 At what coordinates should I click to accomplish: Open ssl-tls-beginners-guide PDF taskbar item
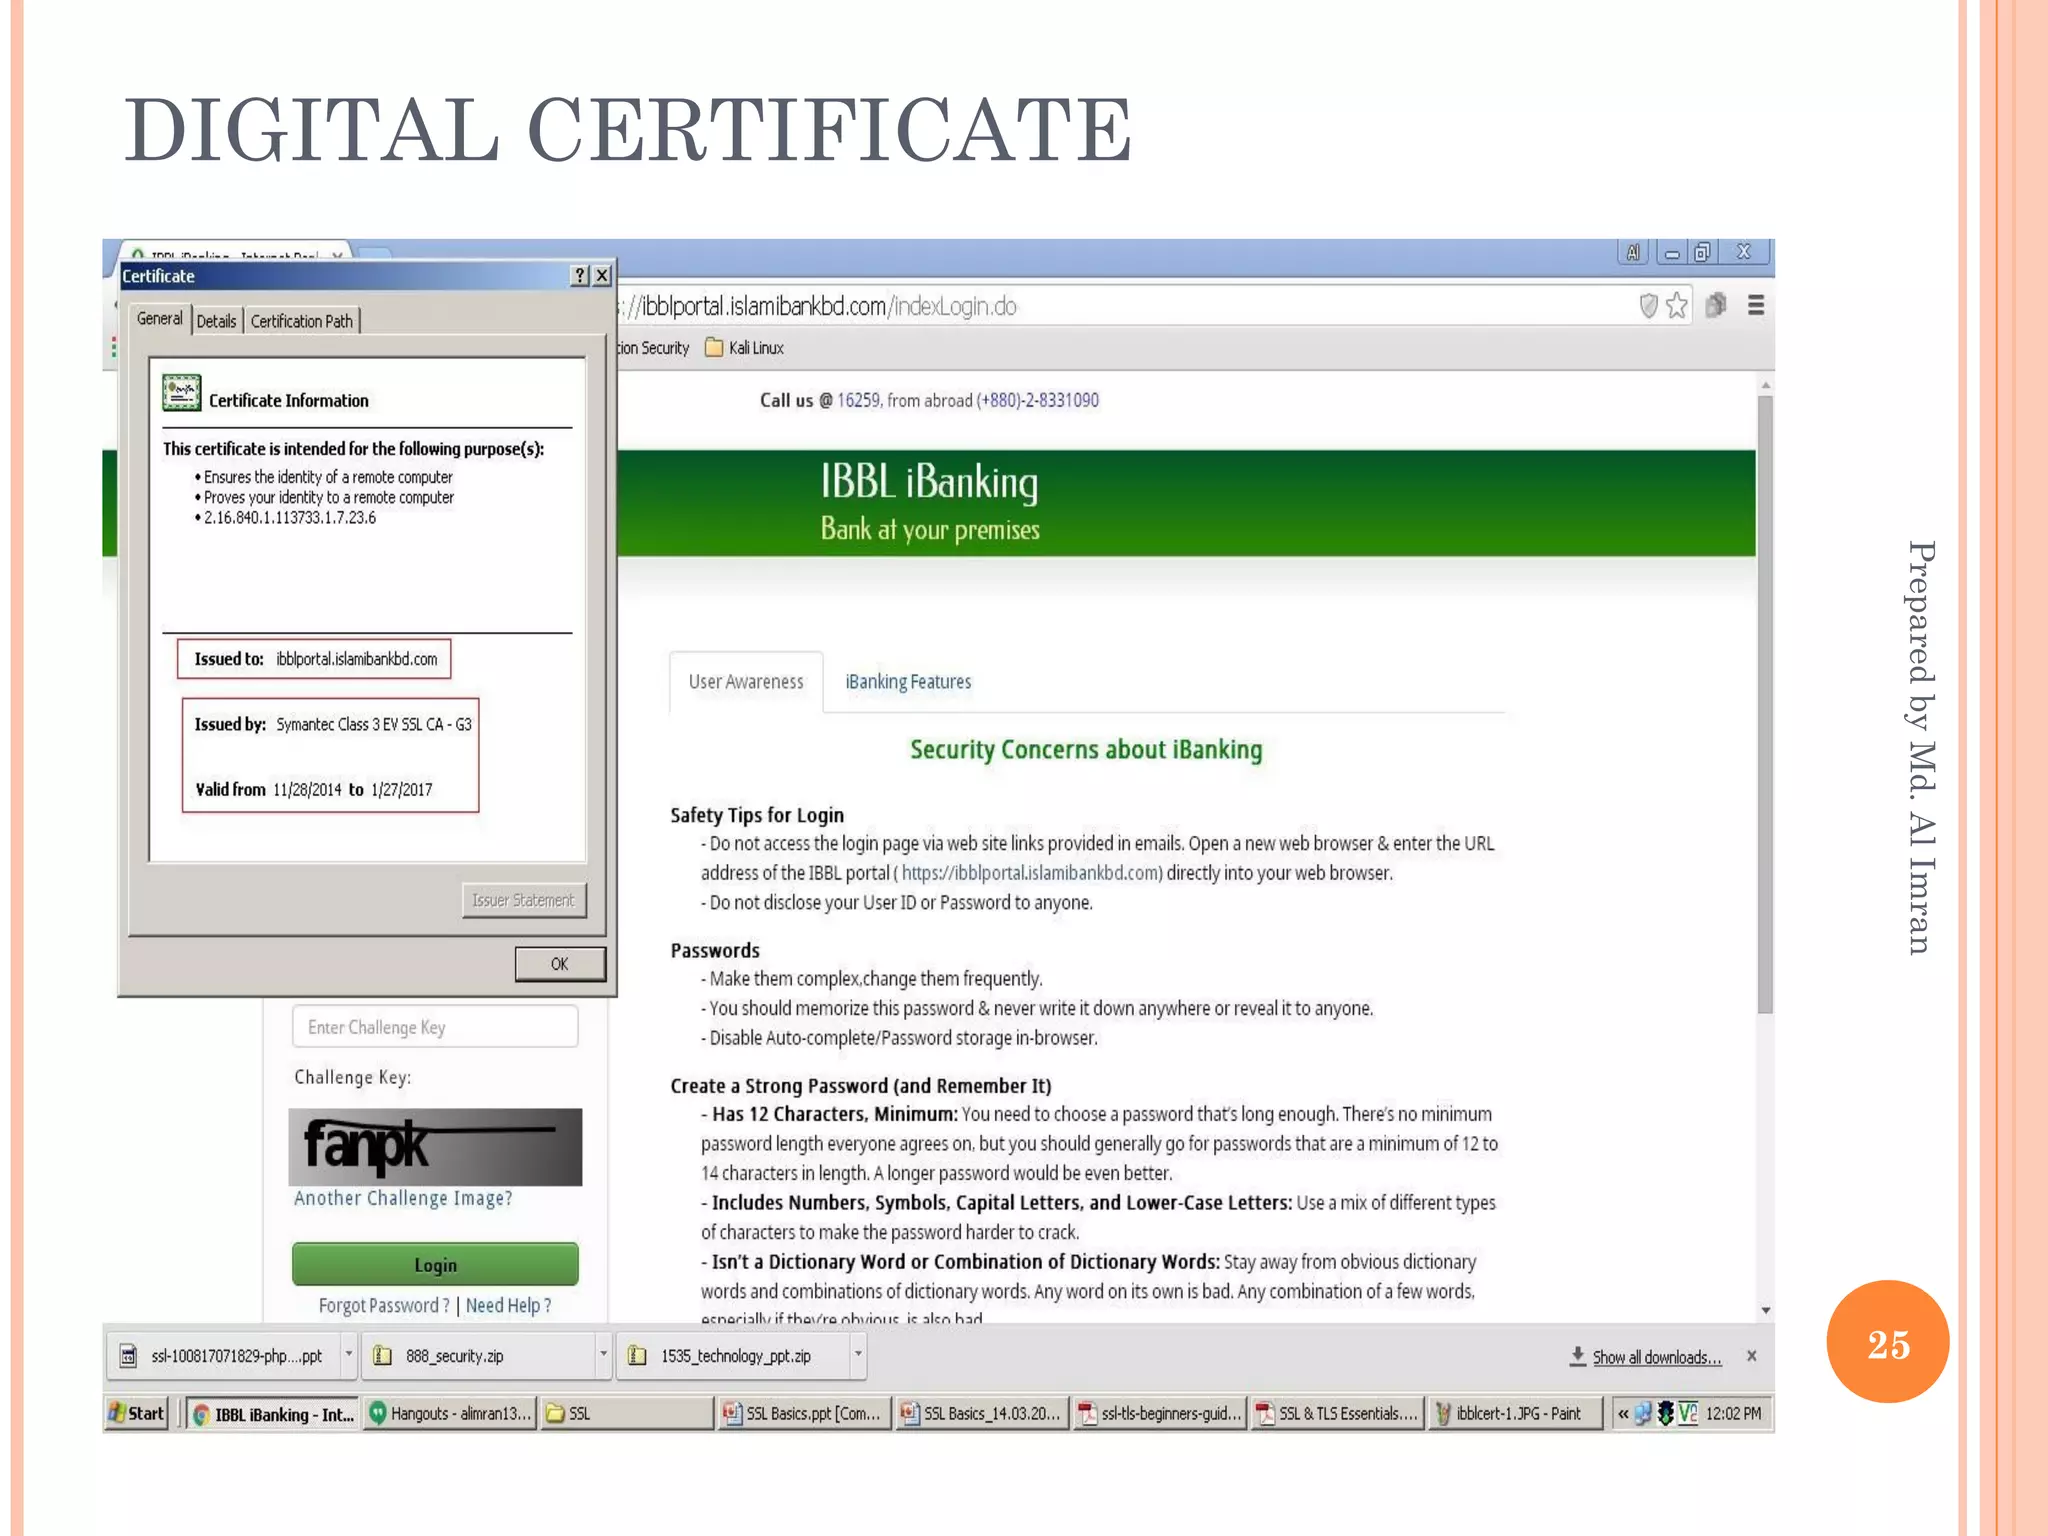[1160, 1414]
